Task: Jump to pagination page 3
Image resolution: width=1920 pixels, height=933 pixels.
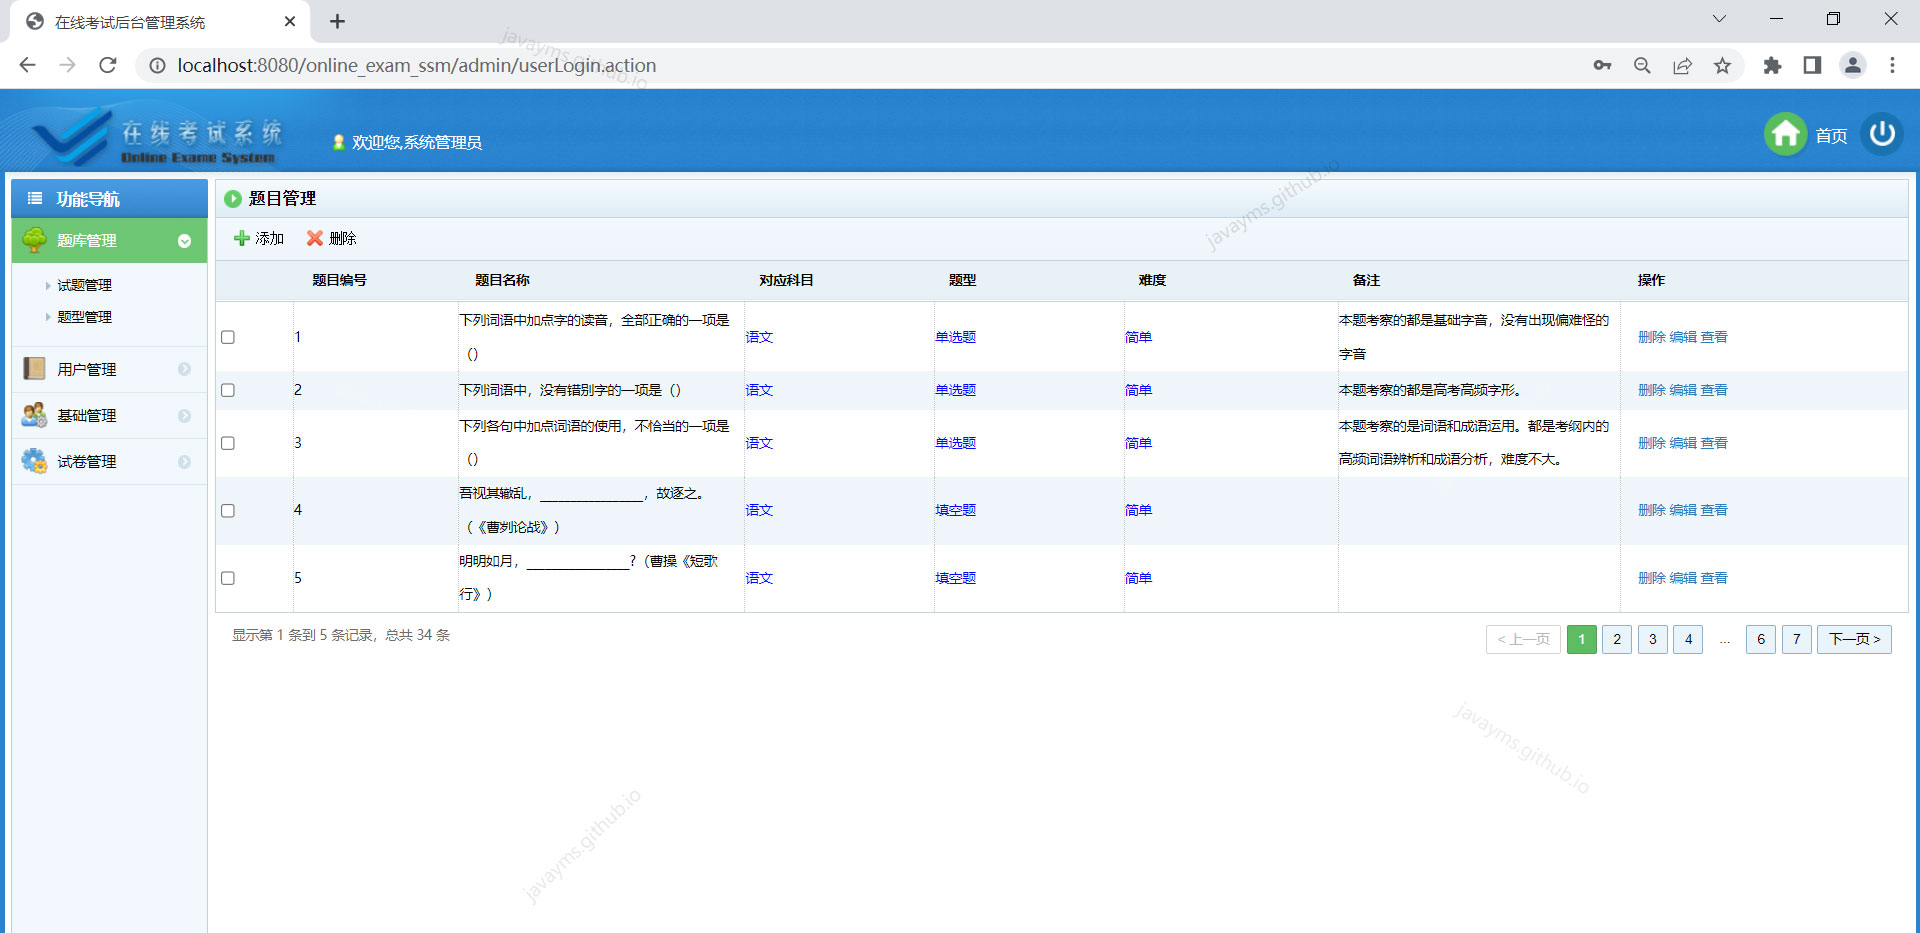Action: point(1652,639)
